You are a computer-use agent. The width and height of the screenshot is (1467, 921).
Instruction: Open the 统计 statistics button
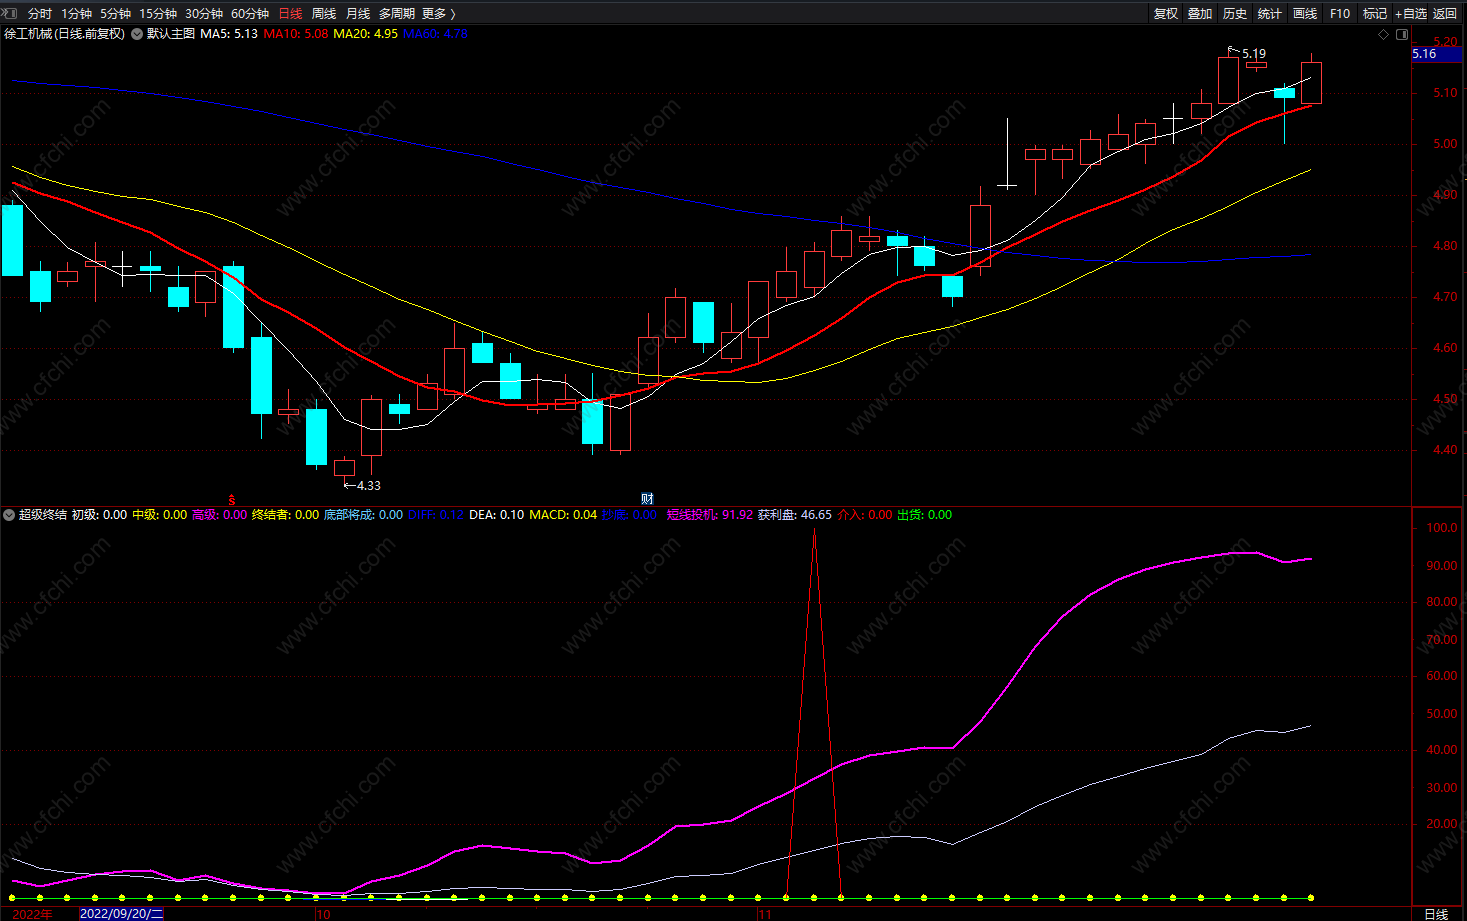pyautogui.click(x=1270, y=13)
